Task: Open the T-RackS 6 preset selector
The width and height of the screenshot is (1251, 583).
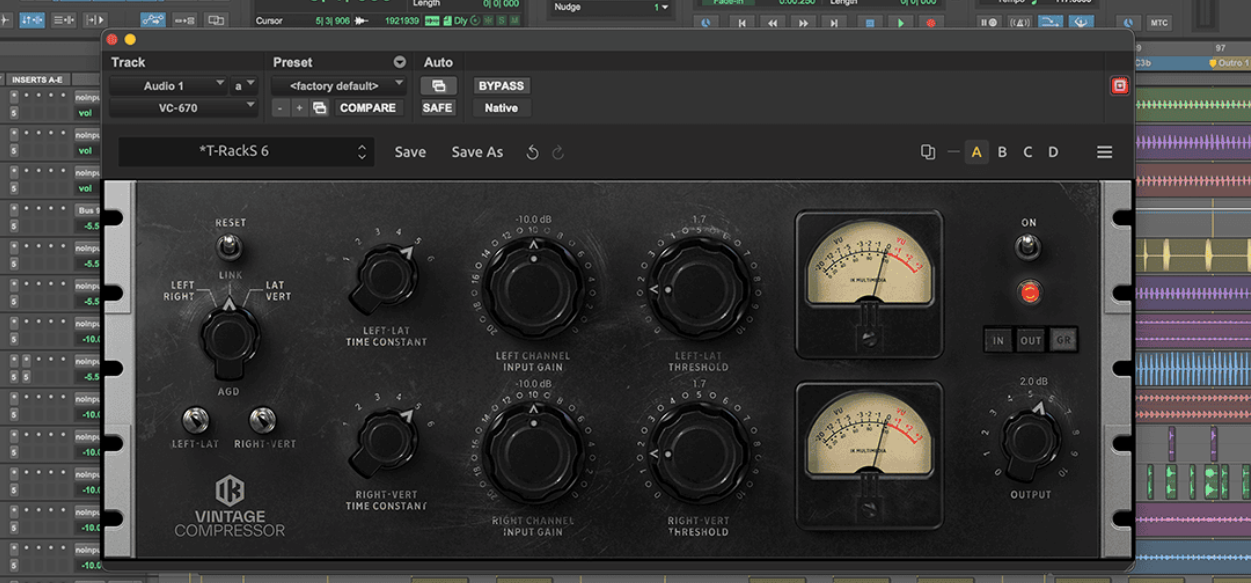Action: pos(246,152)
